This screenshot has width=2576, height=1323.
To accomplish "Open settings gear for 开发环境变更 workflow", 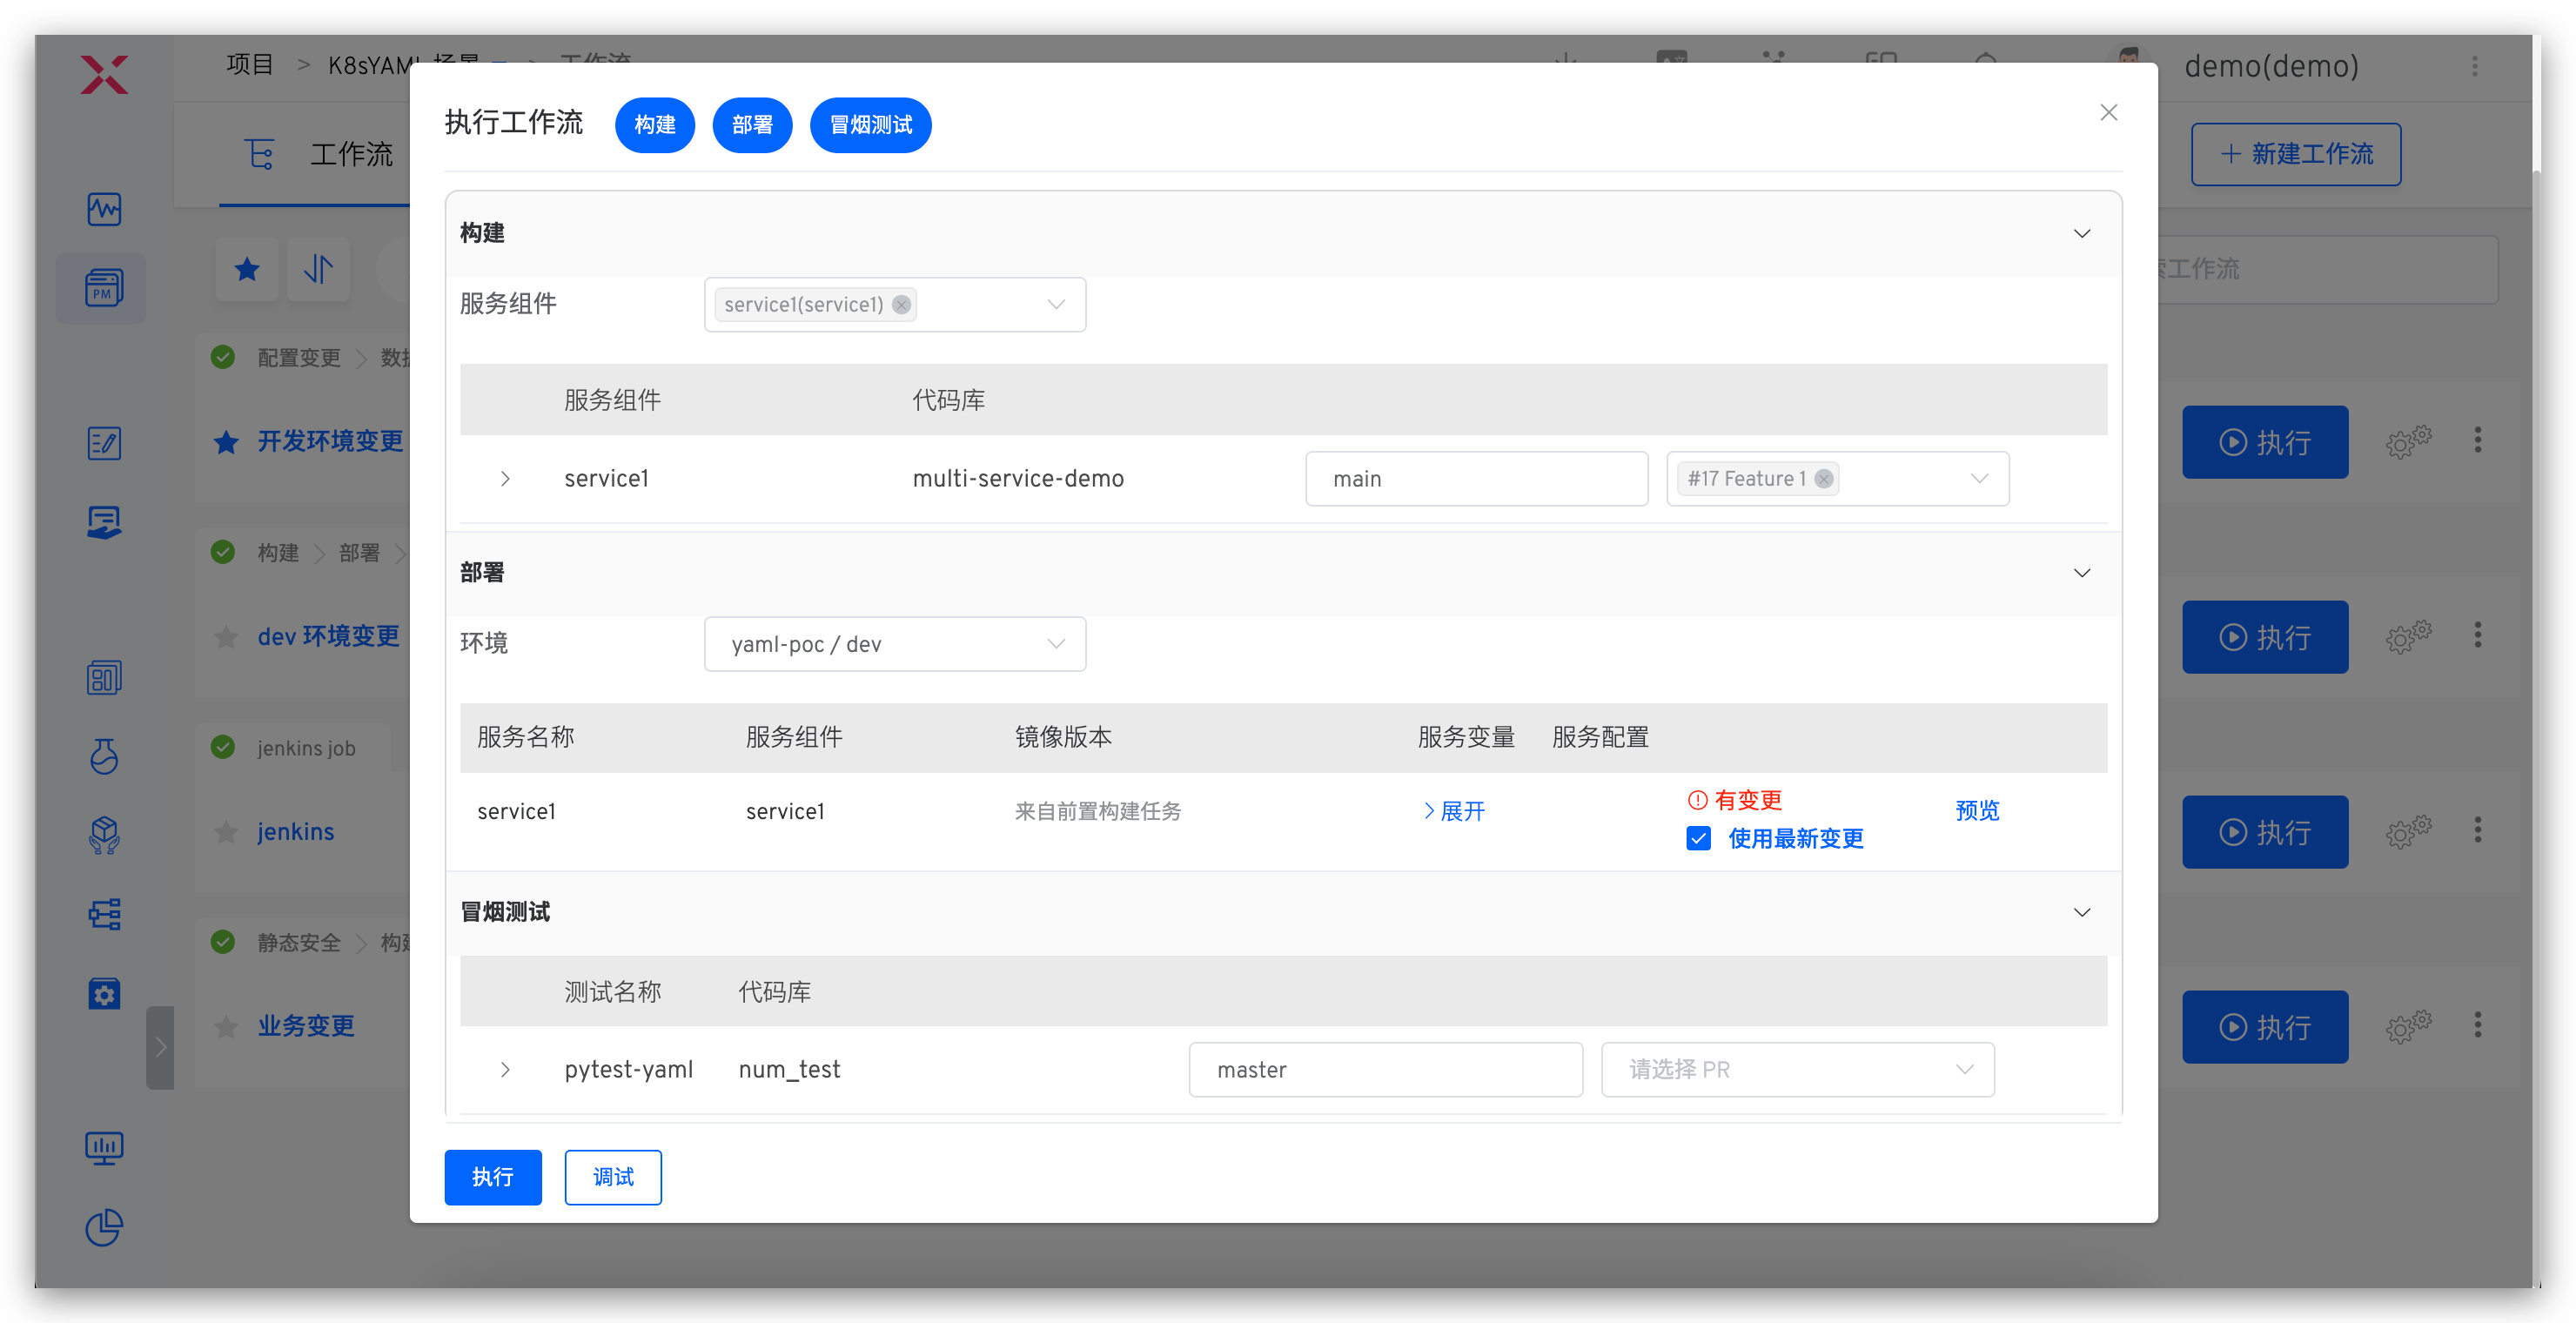I will pos(2407,441).
